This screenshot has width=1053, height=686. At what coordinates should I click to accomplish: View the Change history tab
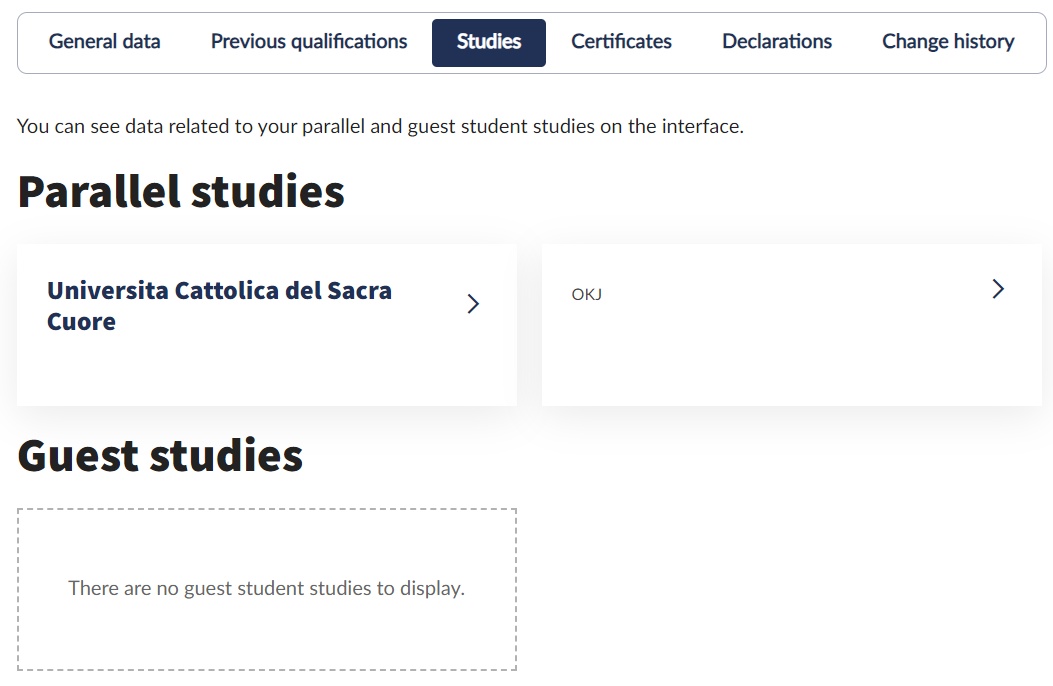point(948,42)
